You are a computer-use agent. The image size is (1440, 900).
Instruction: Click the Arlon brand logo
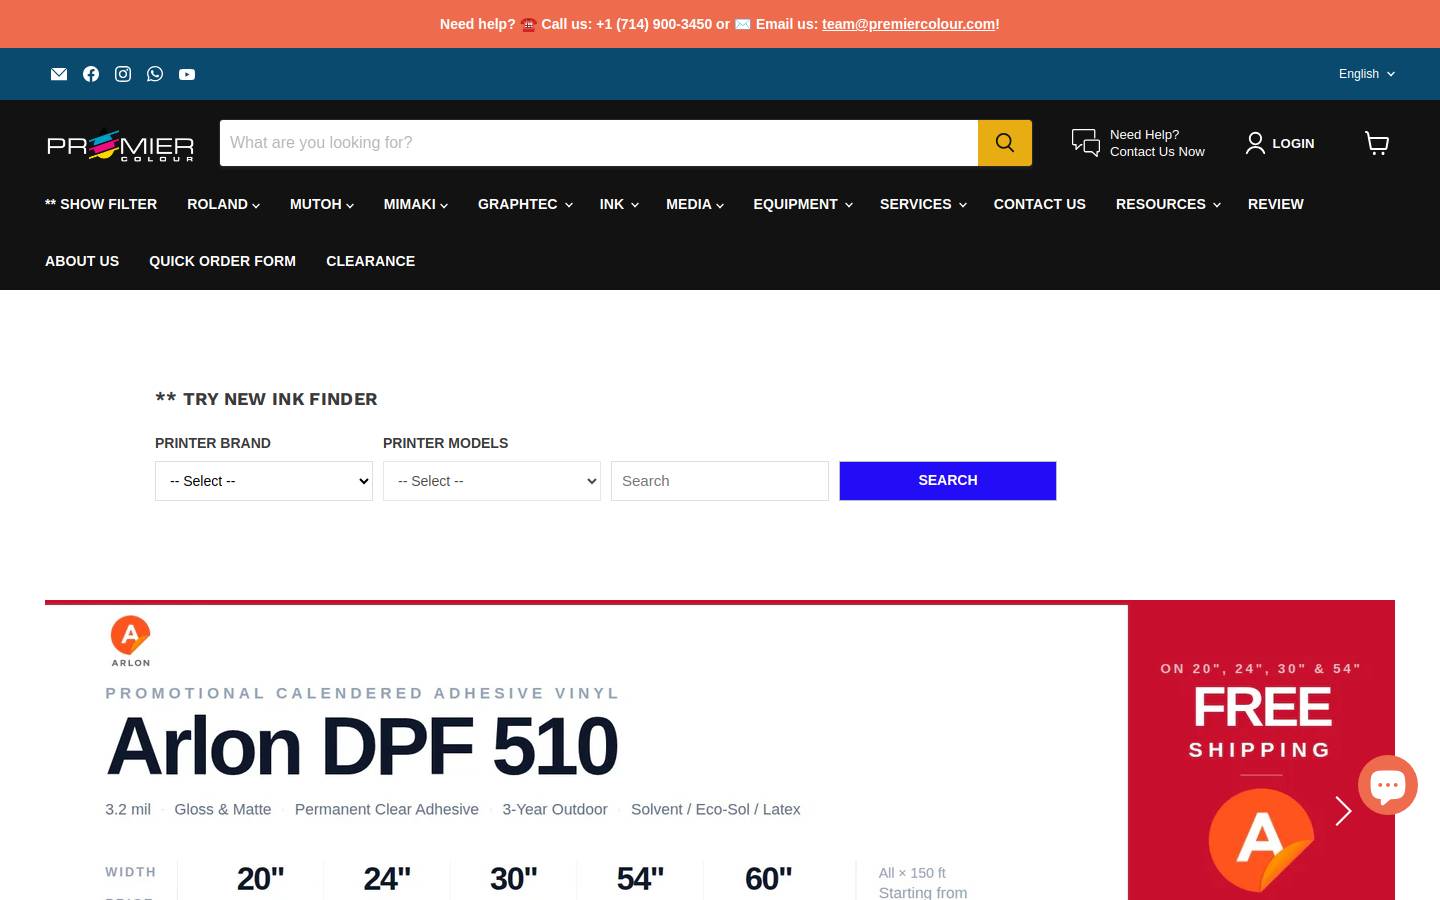[131, 641]
